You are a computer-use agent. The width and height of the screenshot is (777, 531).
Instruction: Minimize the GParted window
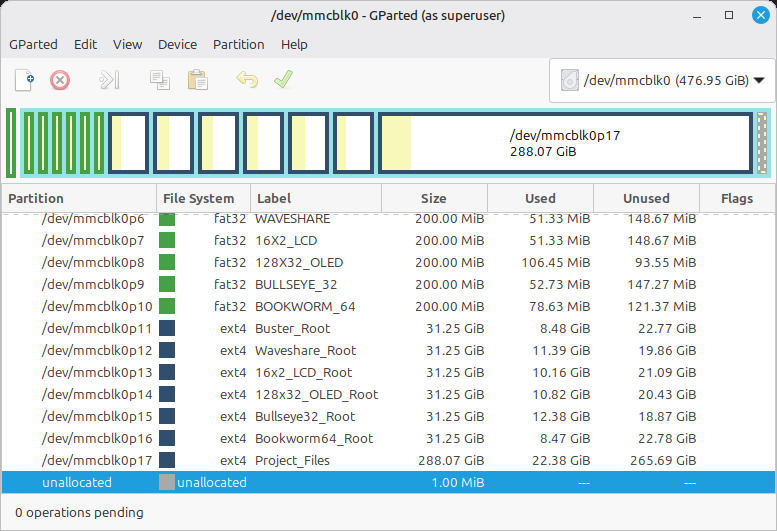697,15
